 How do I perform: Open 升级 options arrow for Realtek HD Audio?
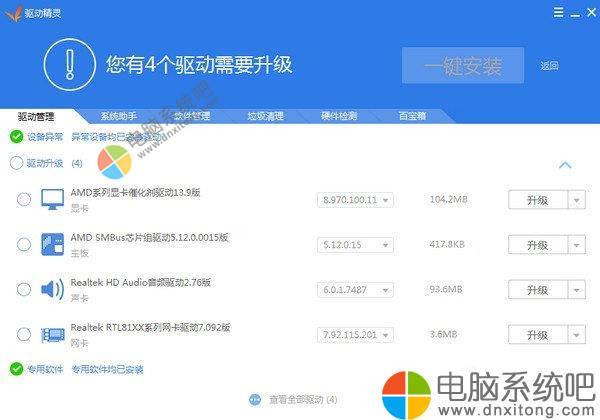pyautogui.click(x=576, y=290)
